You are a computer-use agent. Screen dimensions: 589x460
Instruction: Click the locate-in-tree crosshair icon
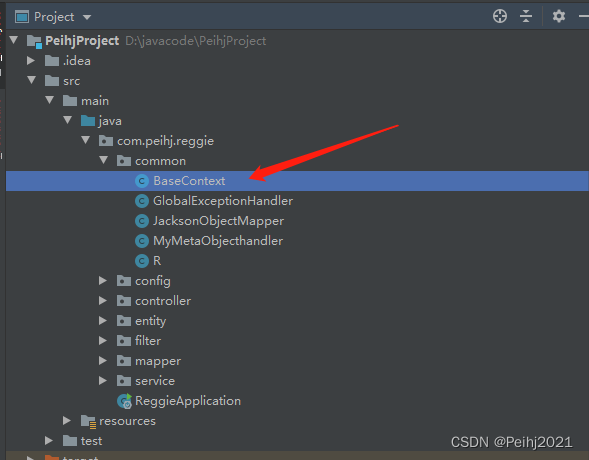500,16
